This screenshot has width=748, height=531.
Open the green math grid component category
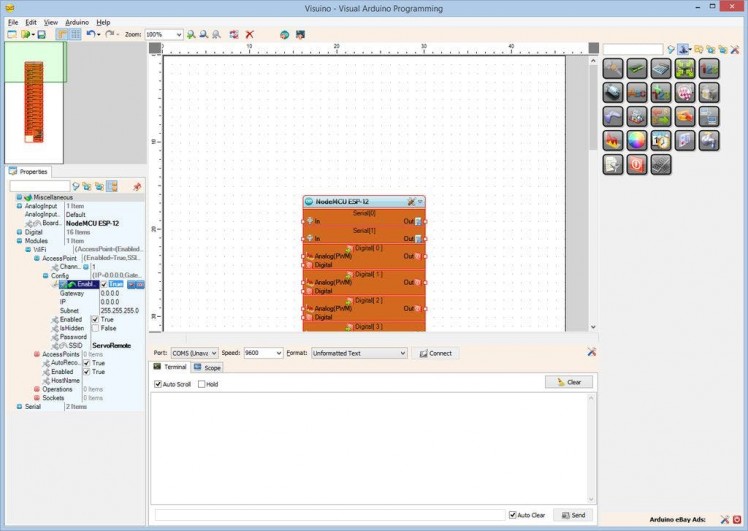[685, 69]
